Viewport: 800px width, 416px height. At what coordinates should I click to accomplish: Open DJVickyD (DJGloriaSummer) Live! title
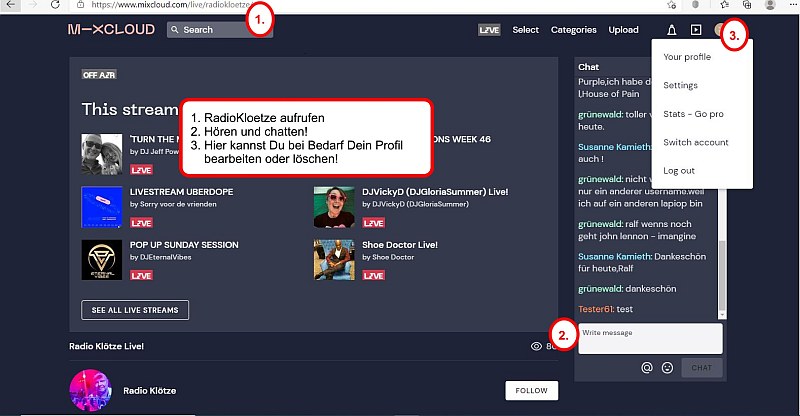click(435, 192)
